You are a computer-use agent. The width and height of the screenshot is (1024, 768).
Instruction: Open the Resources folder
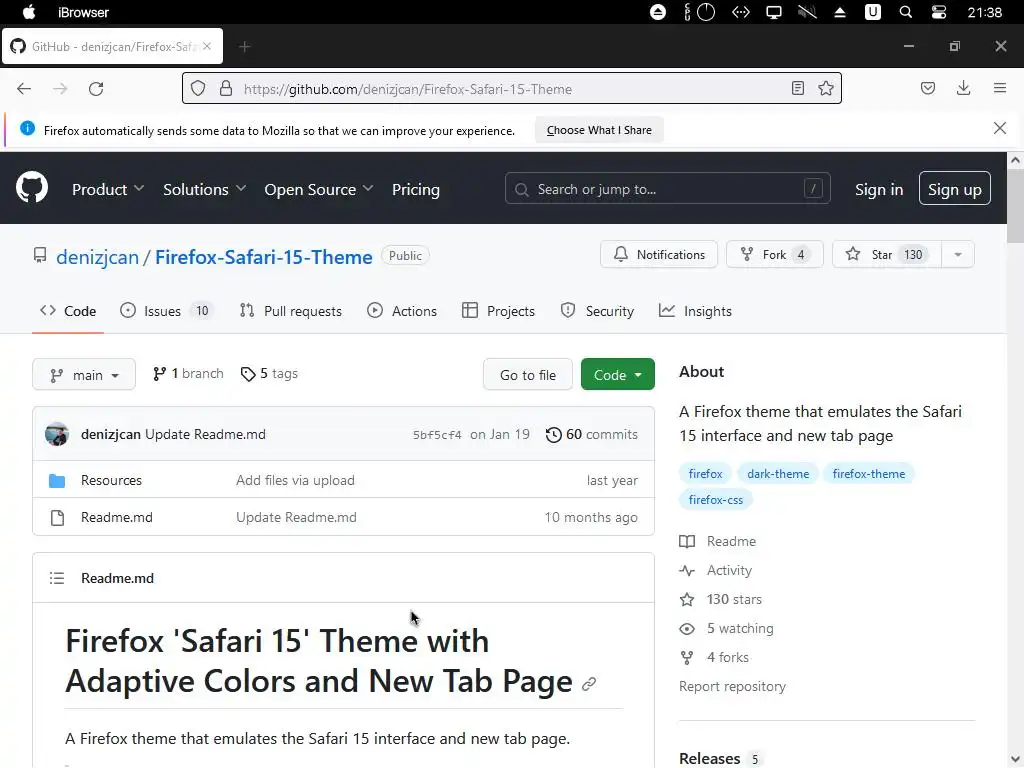coord(111,481)
